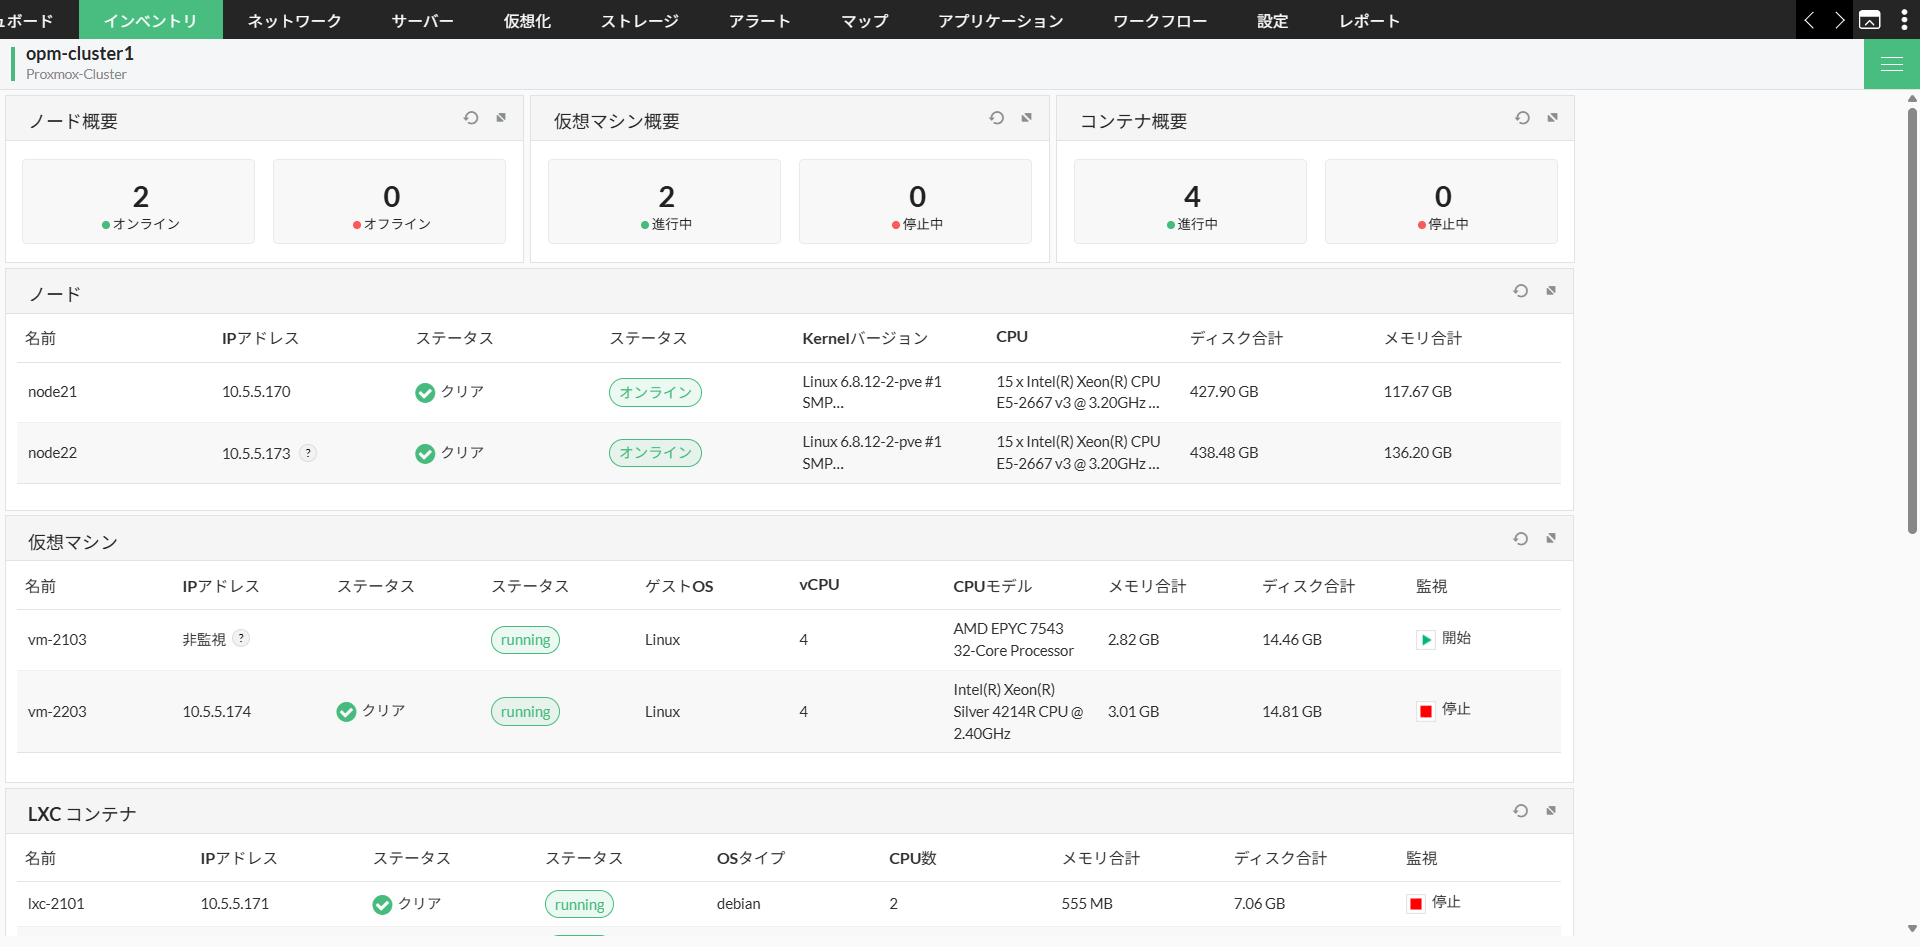This screenshot has height=947, width=1920.
Task: Select the 2 オンライン nodes card
Action: 139,202
